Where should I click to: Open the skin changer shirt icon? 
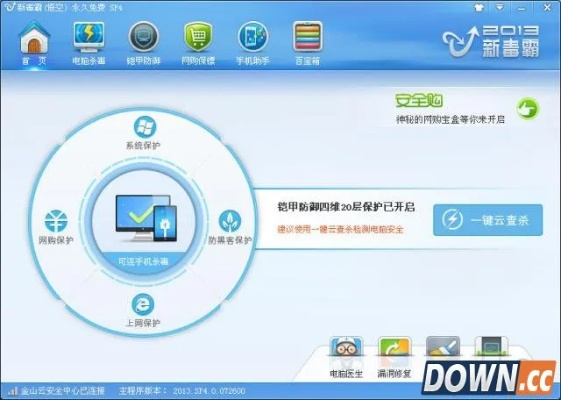[479, 8]
